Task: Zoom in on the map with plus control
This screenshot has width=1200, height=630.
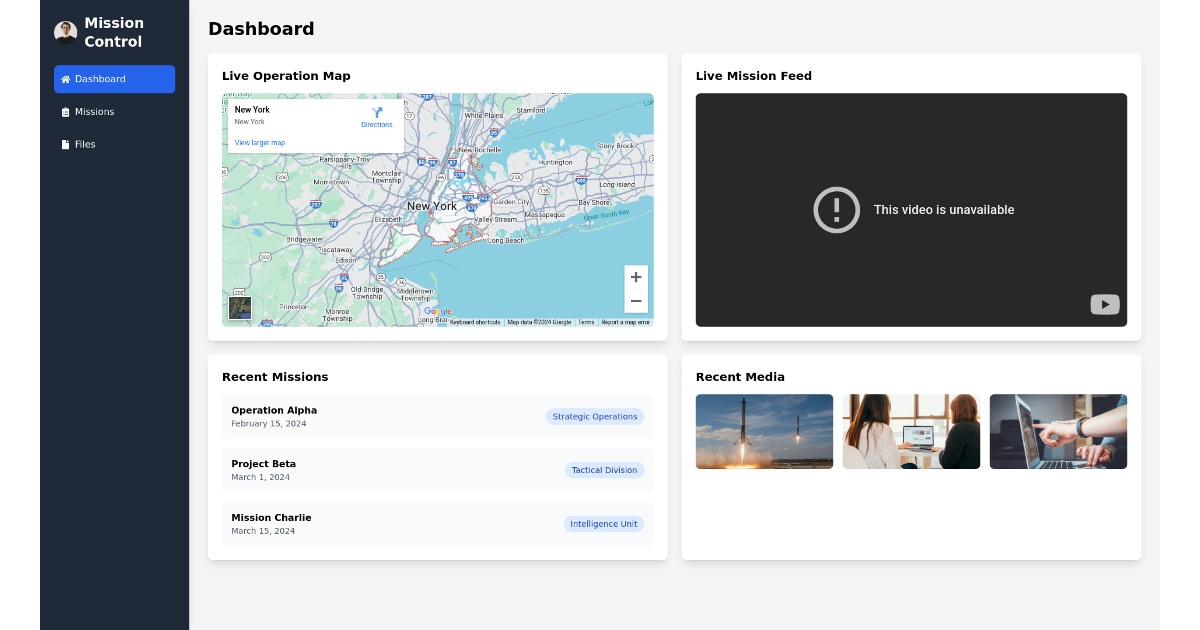Action: pos(636,276)
